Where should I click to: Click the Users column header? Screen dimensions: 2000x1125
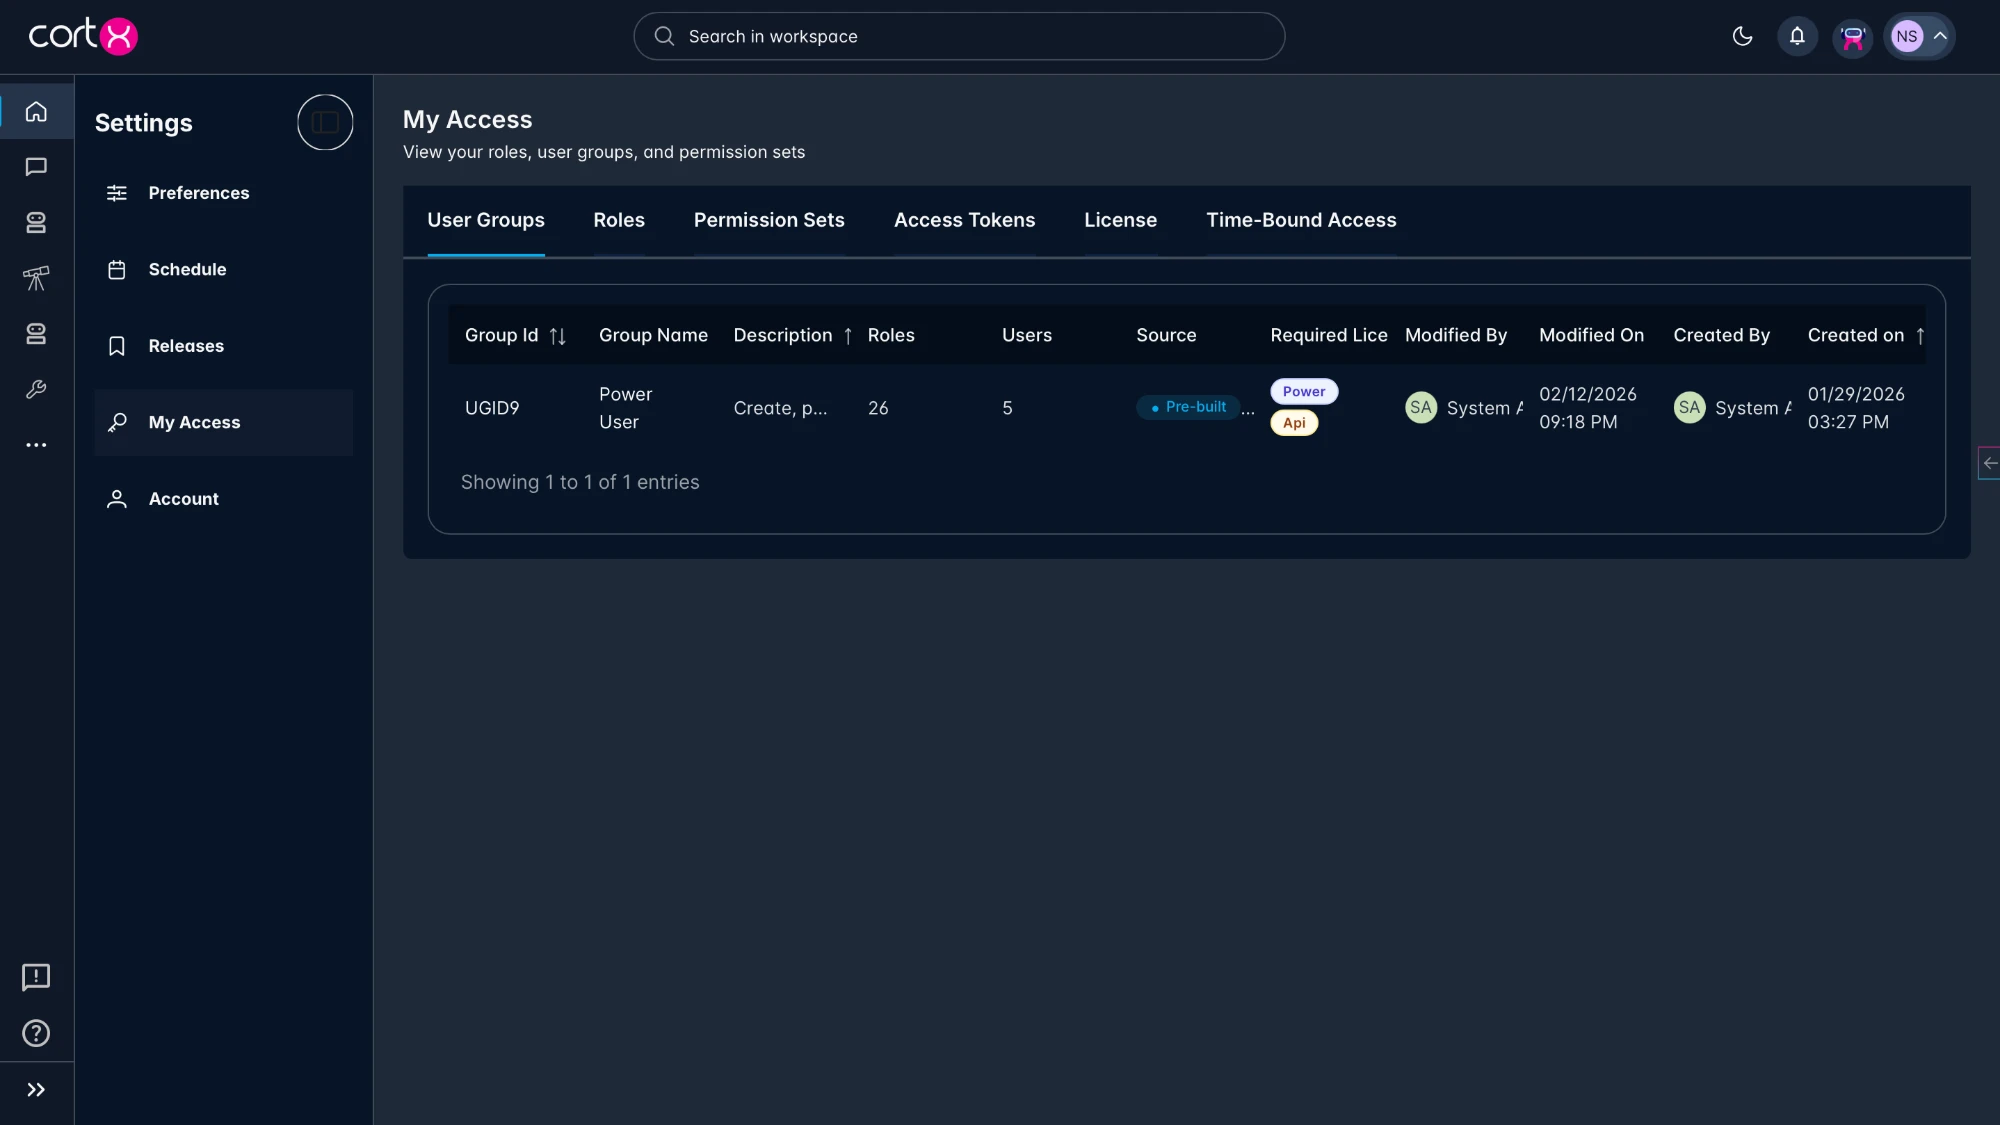click(1027, 335)
